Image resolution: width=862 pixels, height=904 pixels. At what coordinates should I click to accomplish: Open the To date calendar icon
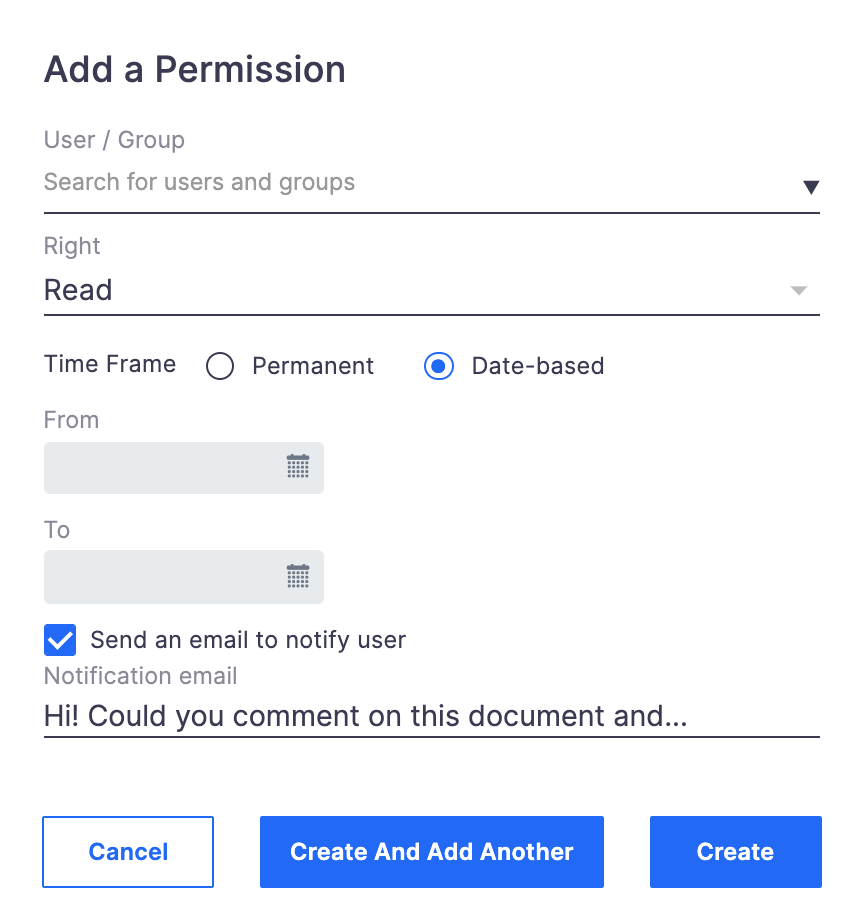[x=298, y=576]
